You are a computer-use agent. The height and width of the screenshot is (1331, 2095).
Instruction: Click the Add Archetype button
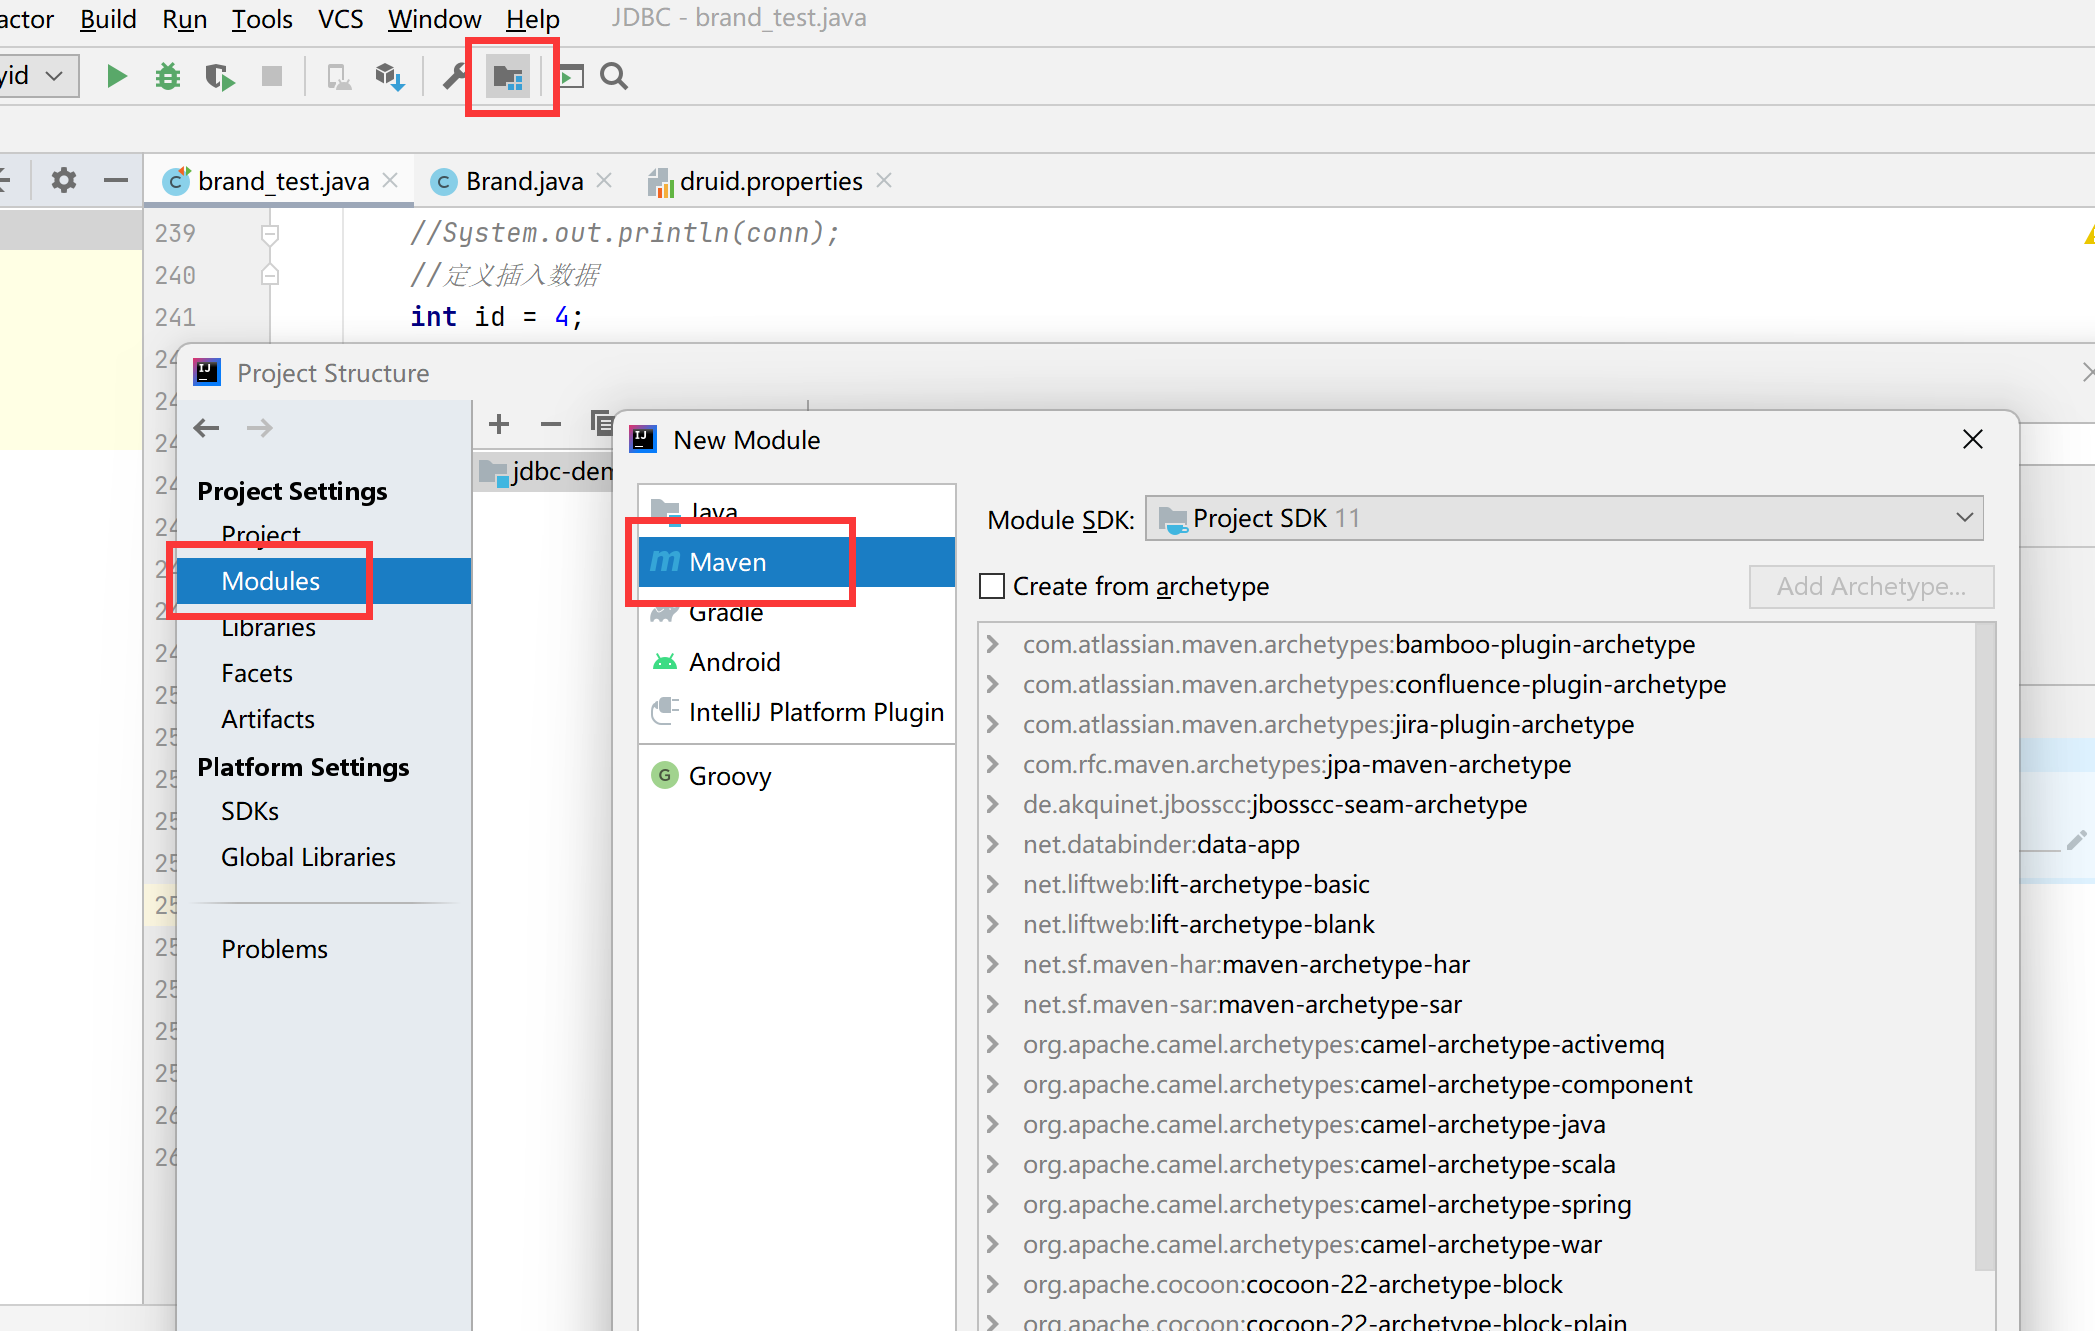pyautogui.click(x=1870, y=586)
